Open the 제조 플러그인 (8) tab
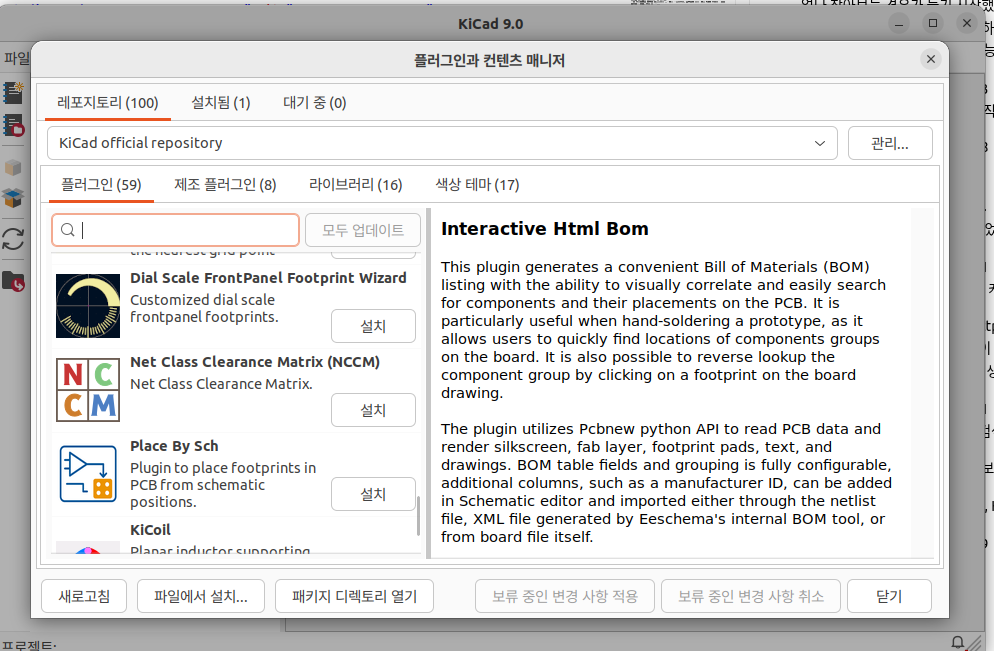This screenshot has height=651, width=994. coord(225,184)
